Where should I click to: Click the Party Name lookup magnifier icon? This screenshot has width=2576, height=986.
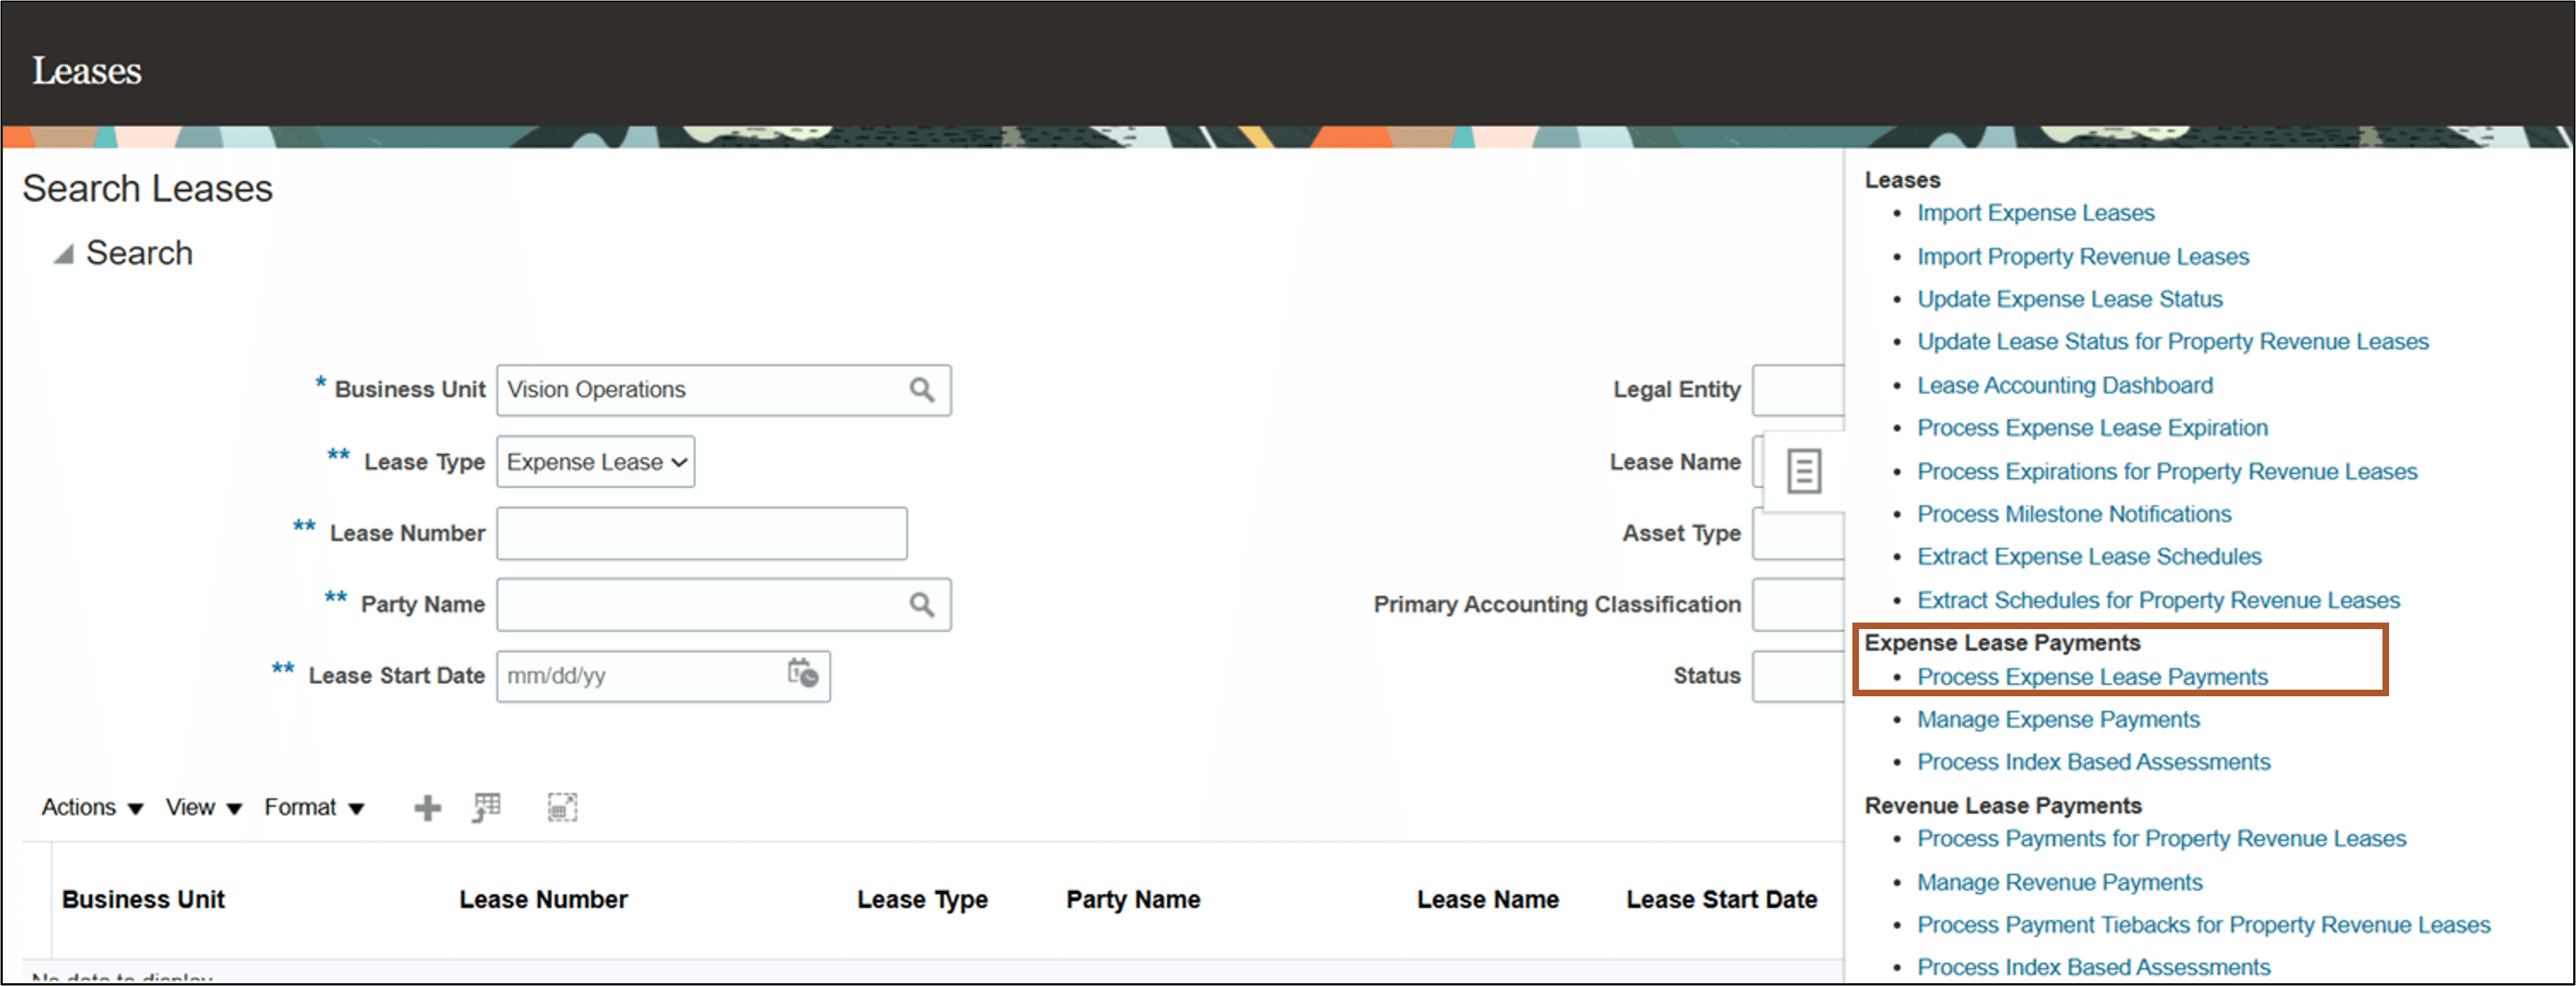click(922, 604)
